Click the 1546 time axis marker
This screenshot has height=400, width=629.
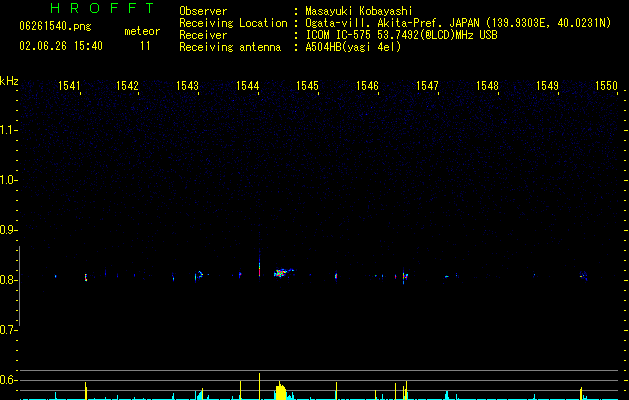367,86
